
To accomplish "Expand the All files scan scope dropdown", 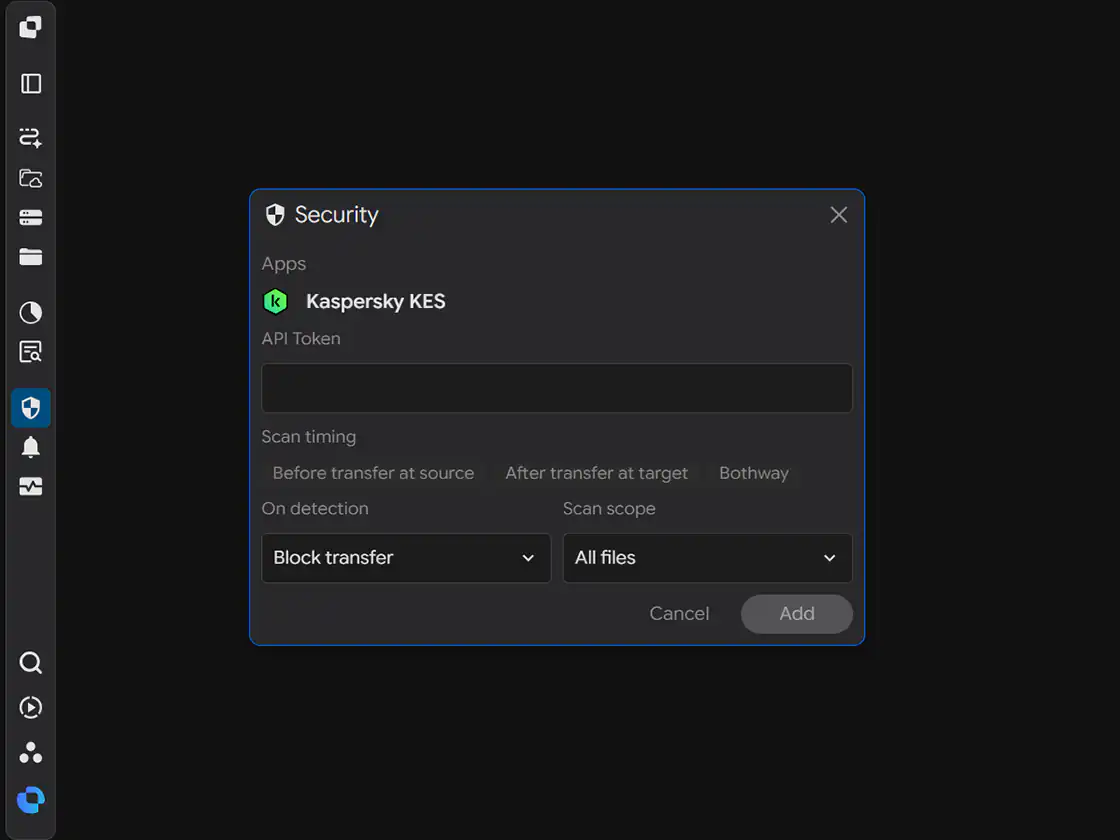I will pyautogui.click(x=707, y=558).
